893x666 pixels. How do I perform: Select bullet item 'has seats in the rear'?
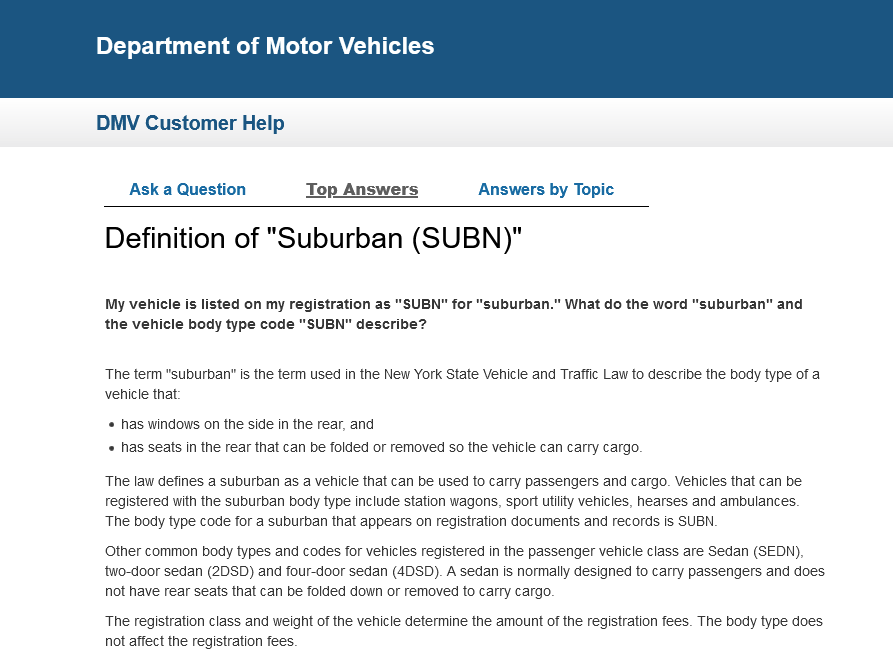pyautogui.click(x=382, y=447)
